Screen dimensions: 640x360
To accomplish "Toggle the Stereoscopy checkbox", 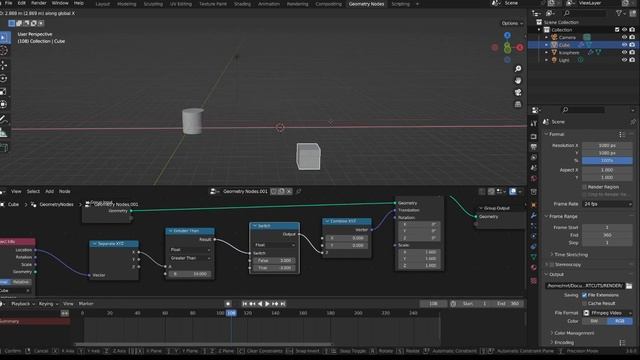I will 552,264.
